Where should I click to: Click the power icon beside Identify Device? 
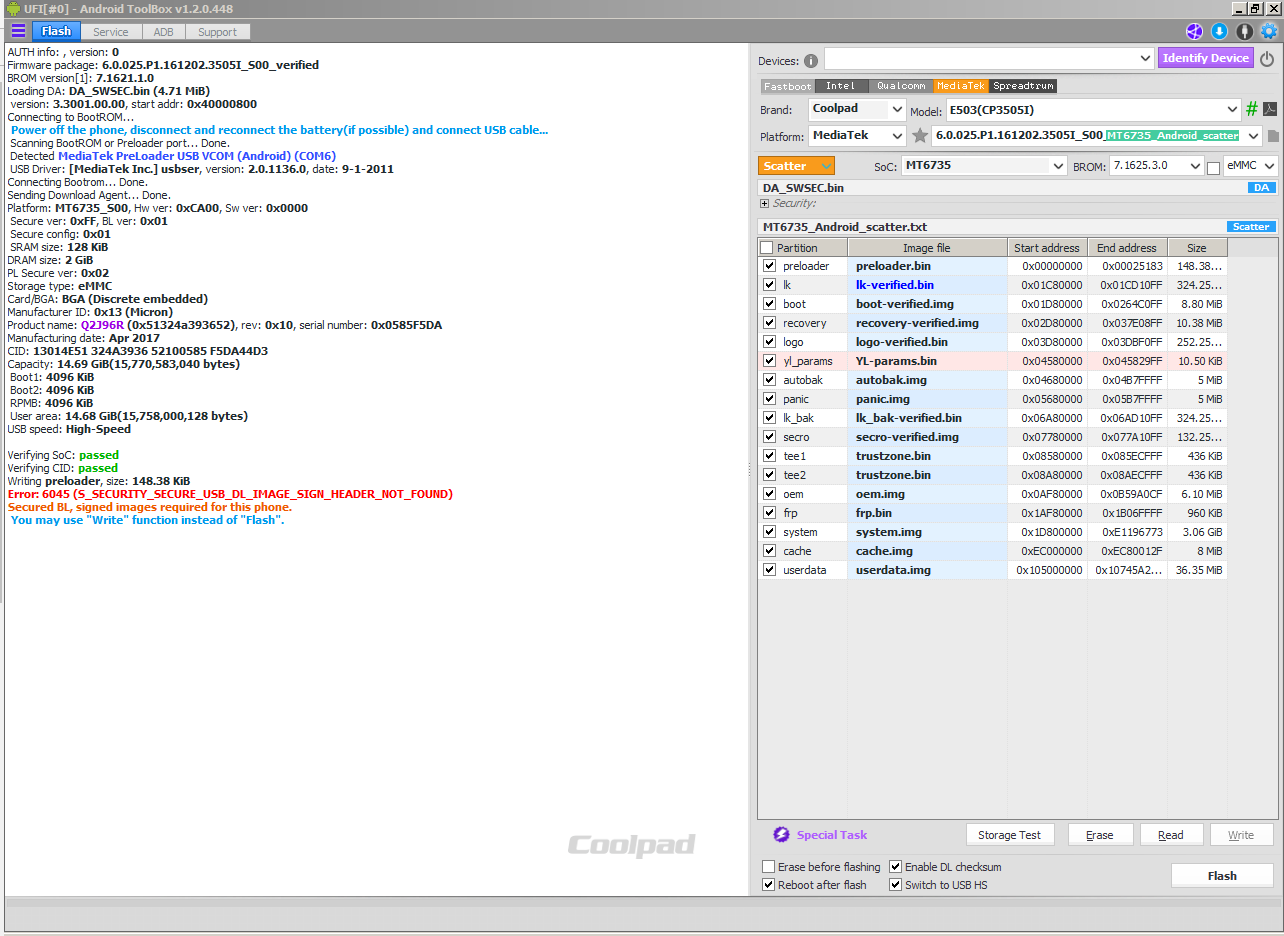coord(1267,59)
